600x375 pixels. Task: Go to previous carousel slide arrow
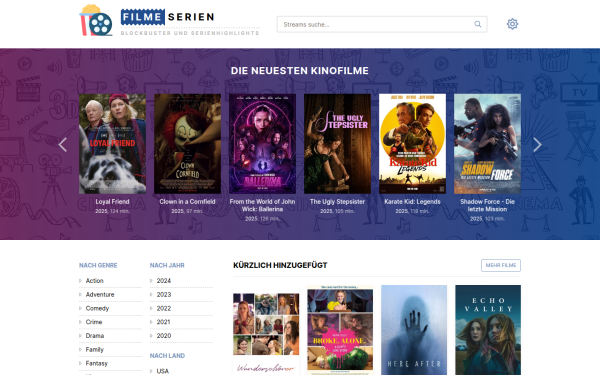point(63,145)
